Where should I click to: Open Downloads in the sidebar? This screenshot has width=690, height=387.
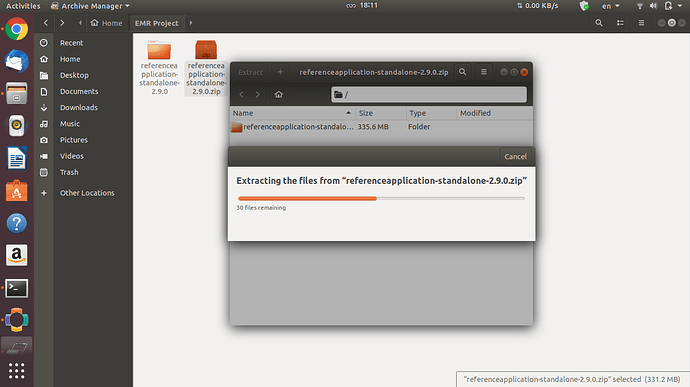point(79,107)
